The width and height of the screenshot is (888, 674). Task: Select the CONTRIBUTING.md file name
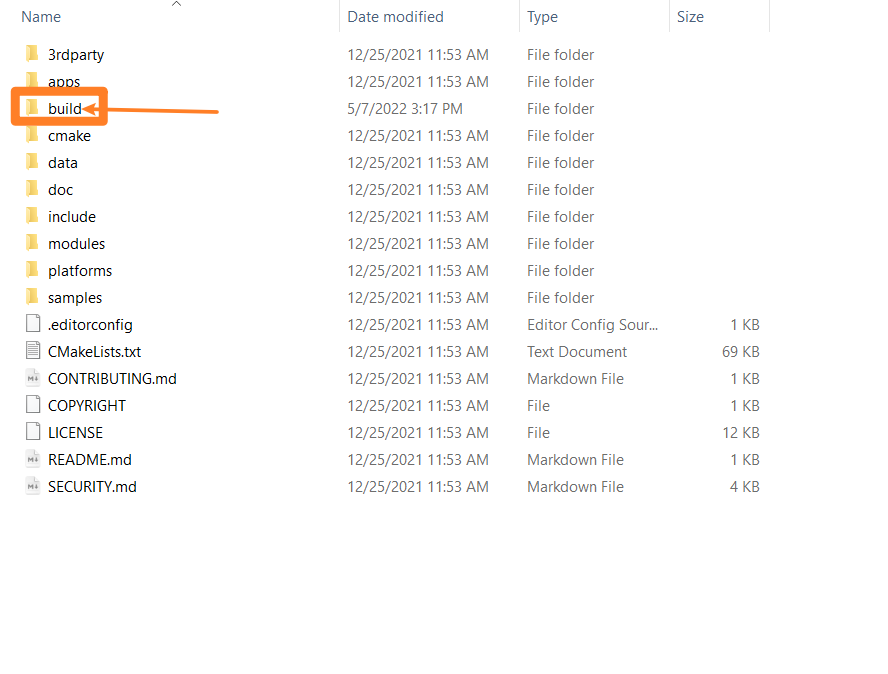112,379
